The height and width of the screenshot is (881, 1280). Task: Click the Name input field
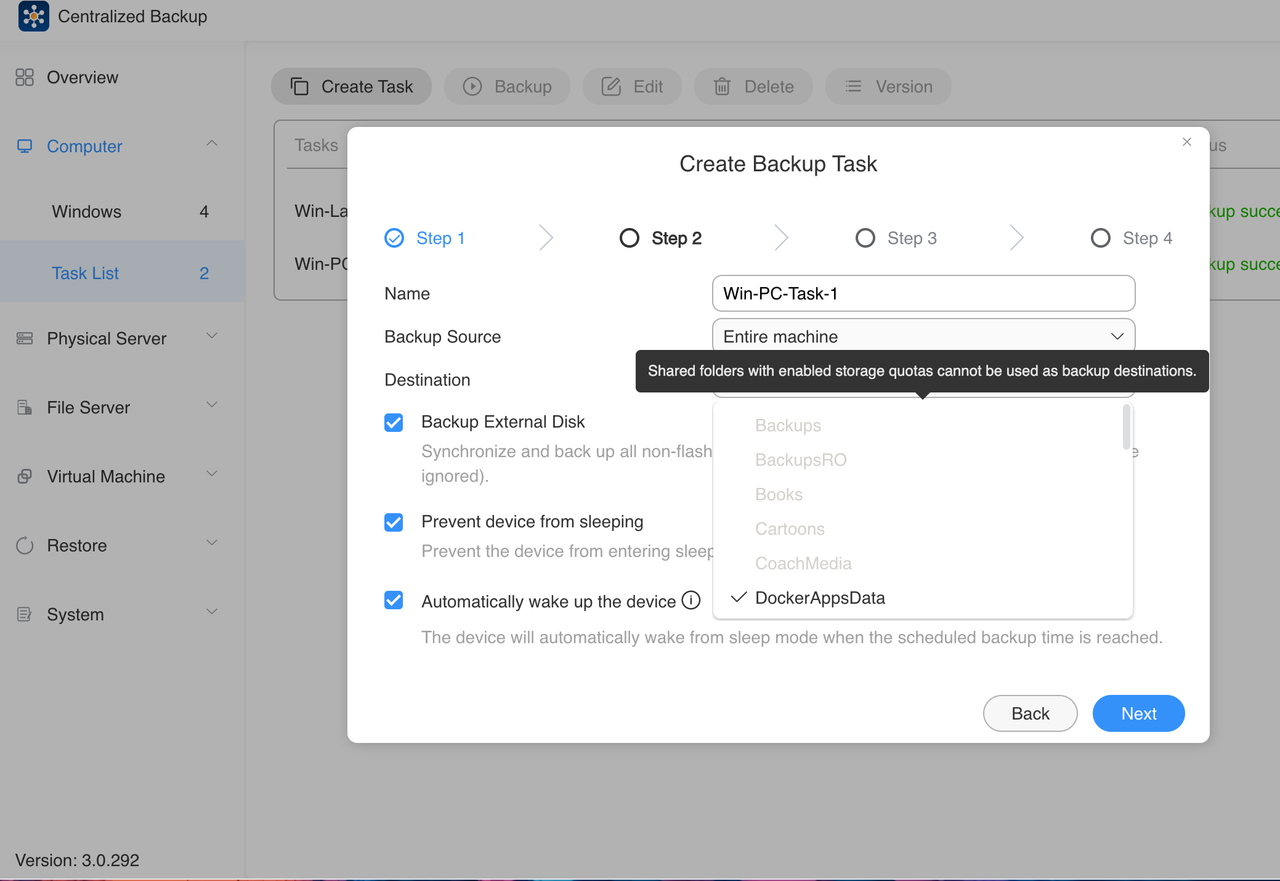(923, 294)
